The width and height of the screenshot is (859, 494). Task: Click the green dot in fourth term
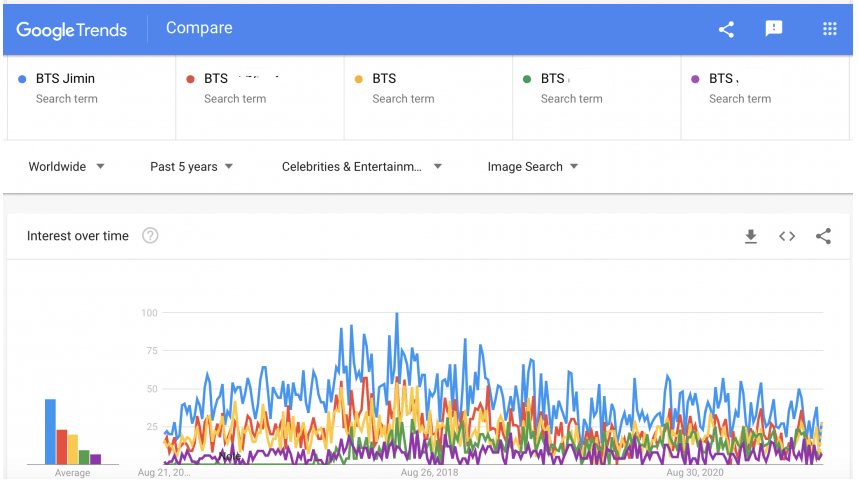coord(527,79)
